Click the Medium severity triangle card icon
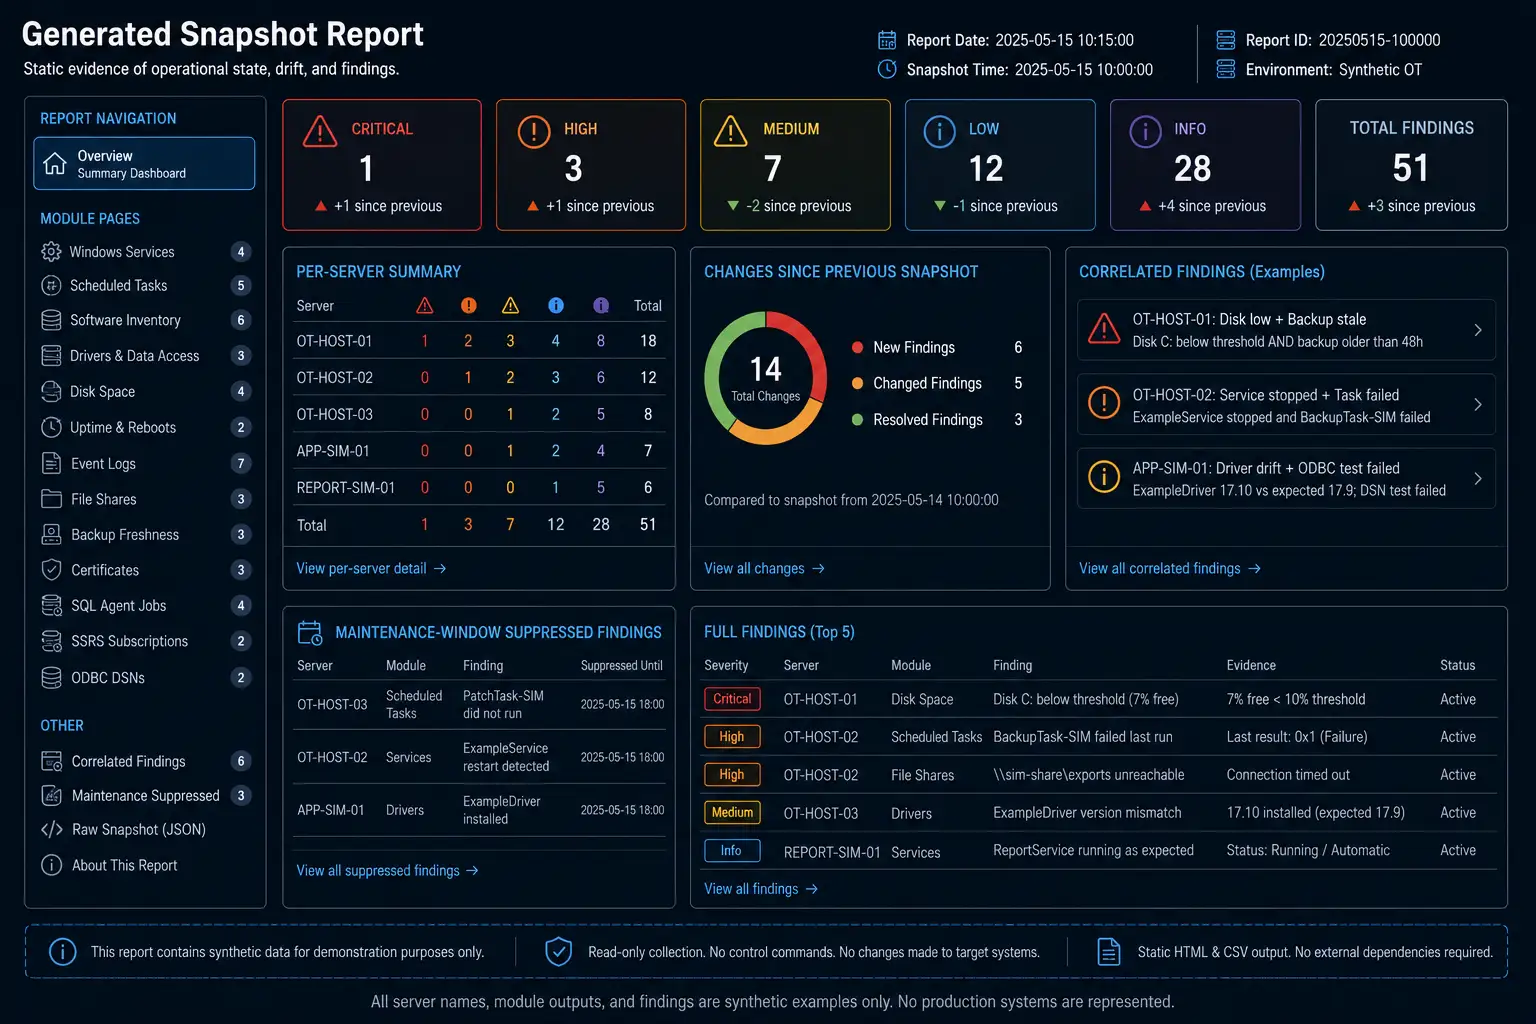Viewport: 1536px width, 1024px height. pyautogui.click(x=731, y=131)
